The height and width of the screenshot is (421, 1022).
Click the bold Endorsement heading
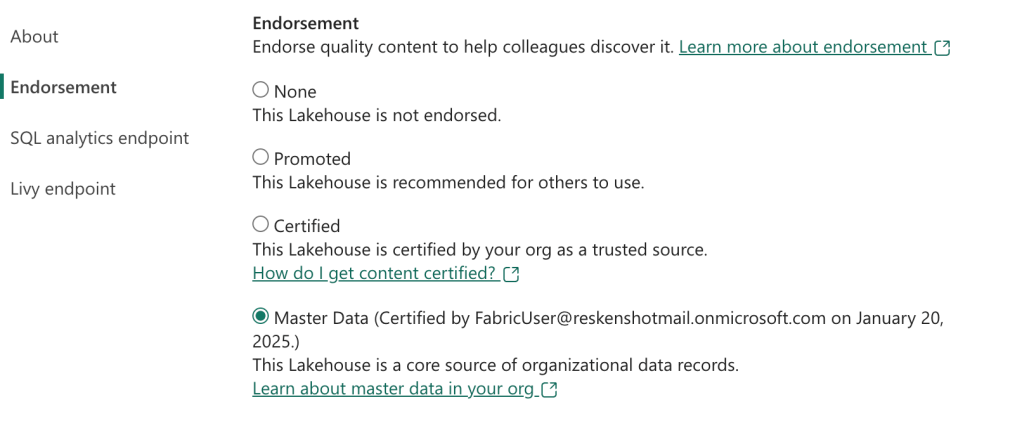305,22
